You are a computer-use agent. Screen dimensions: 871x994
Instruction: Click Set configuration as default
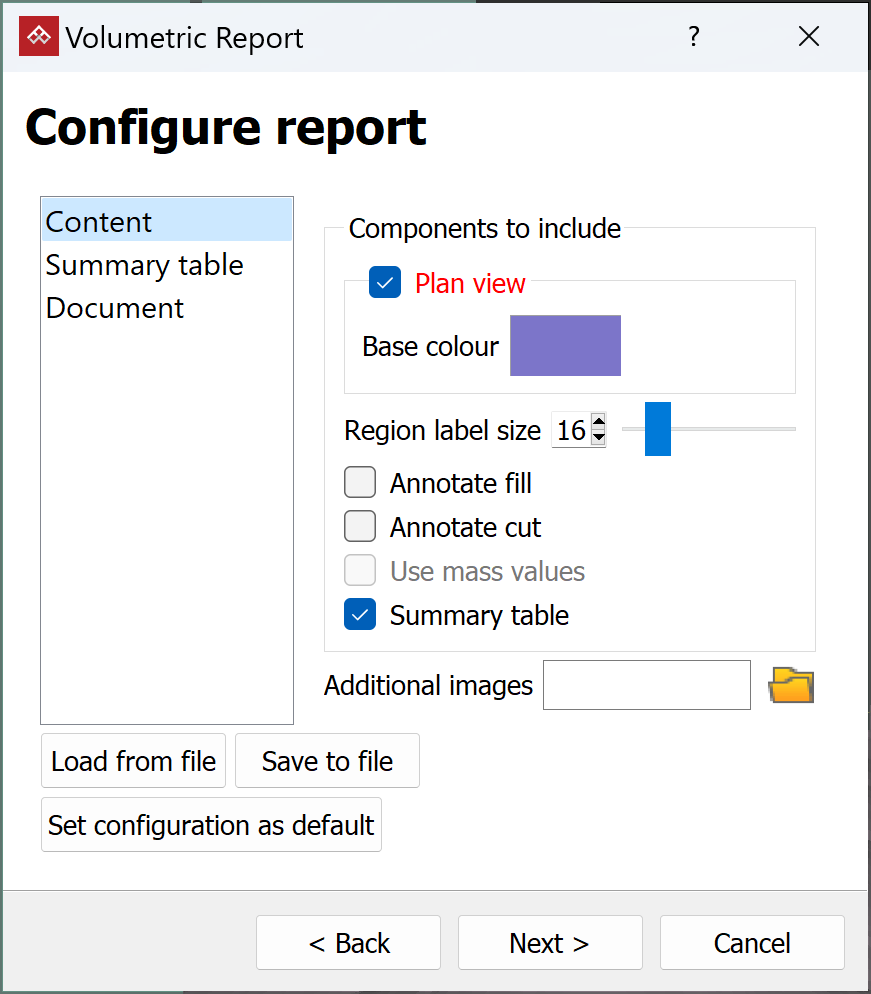pyautogui.click(x=211, y=825)
